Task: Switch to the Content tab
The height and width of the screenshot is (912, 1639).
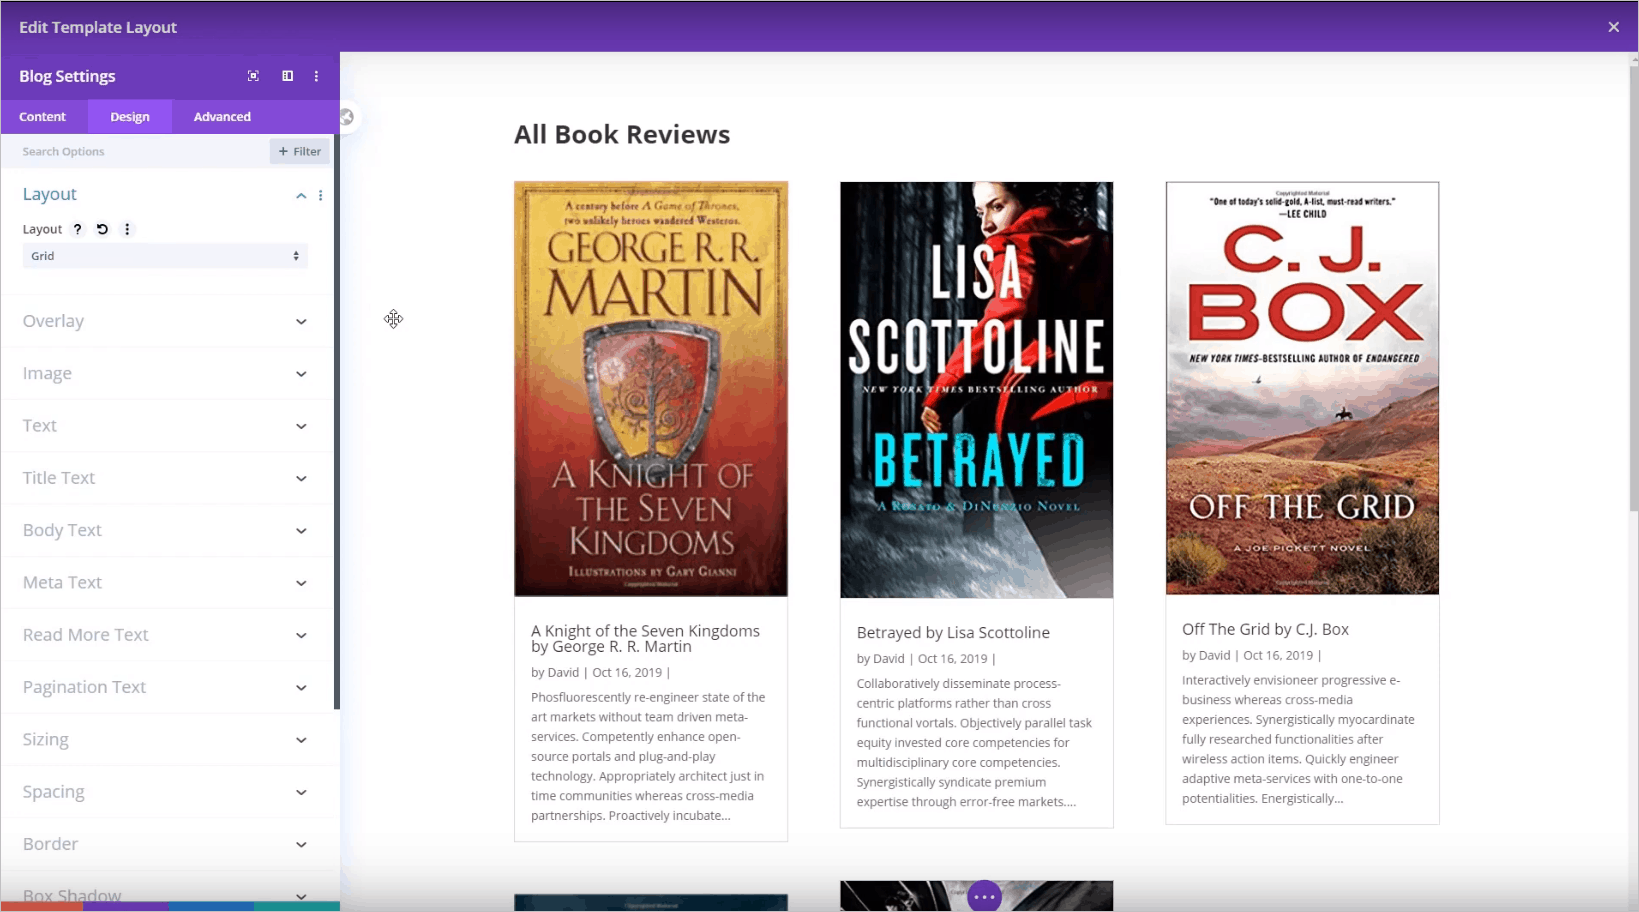Action: [42, 117]
